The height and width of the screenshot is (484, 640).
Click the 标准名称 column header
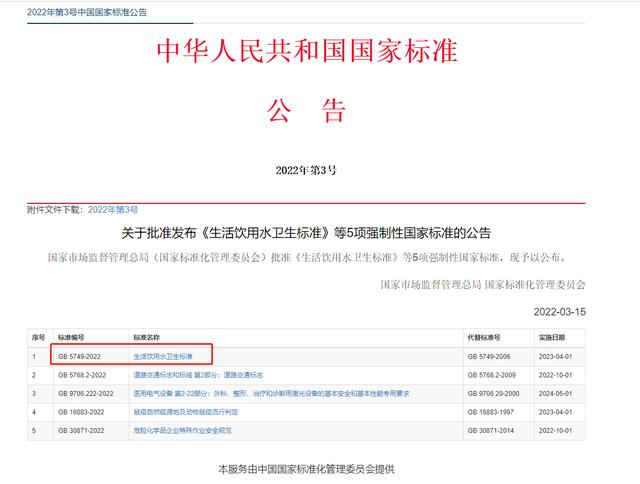(x=147, y=337)
